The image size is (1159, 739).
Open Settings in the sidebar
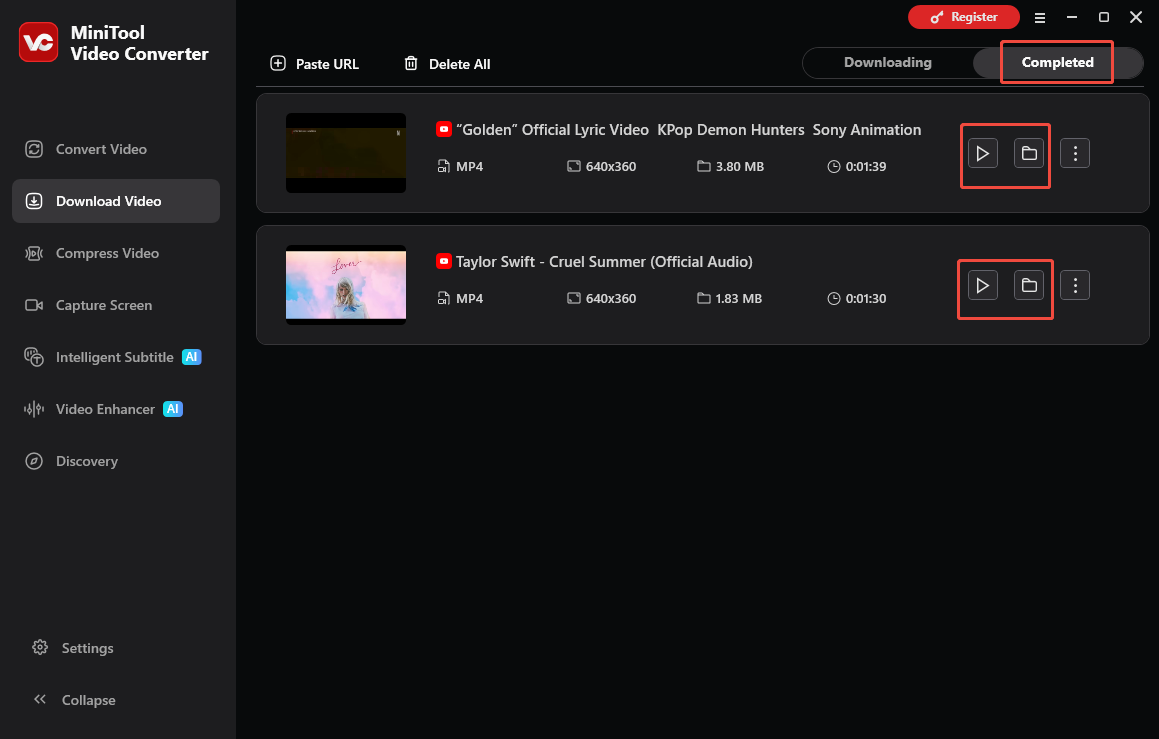[72, 648]
